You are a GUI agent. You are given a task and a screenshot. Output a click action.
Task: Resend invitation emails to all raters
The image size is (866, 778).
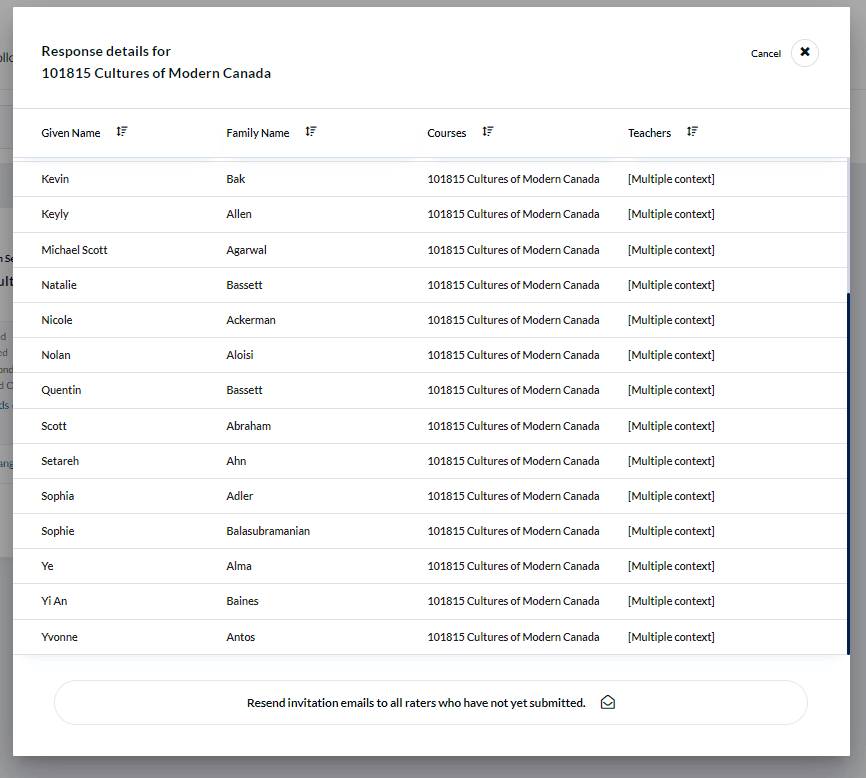(431, 702)
